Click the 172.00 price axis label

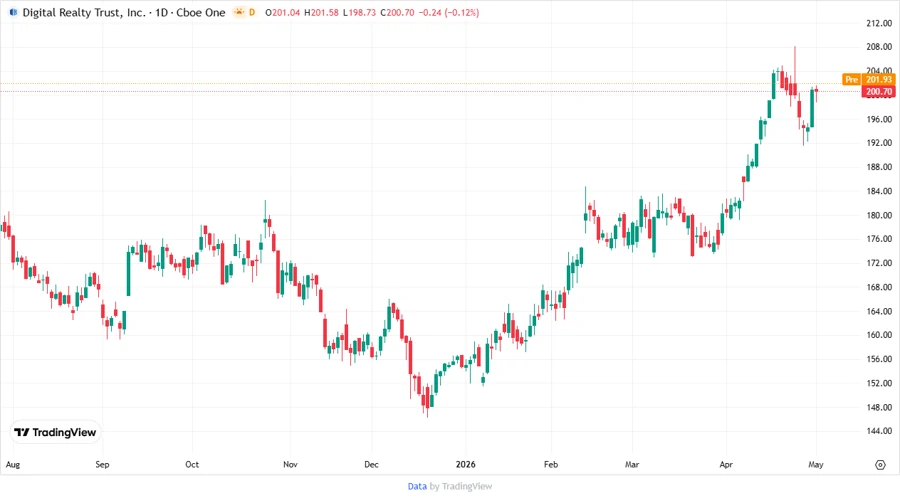pyautogui.click(x=879, y=263)
